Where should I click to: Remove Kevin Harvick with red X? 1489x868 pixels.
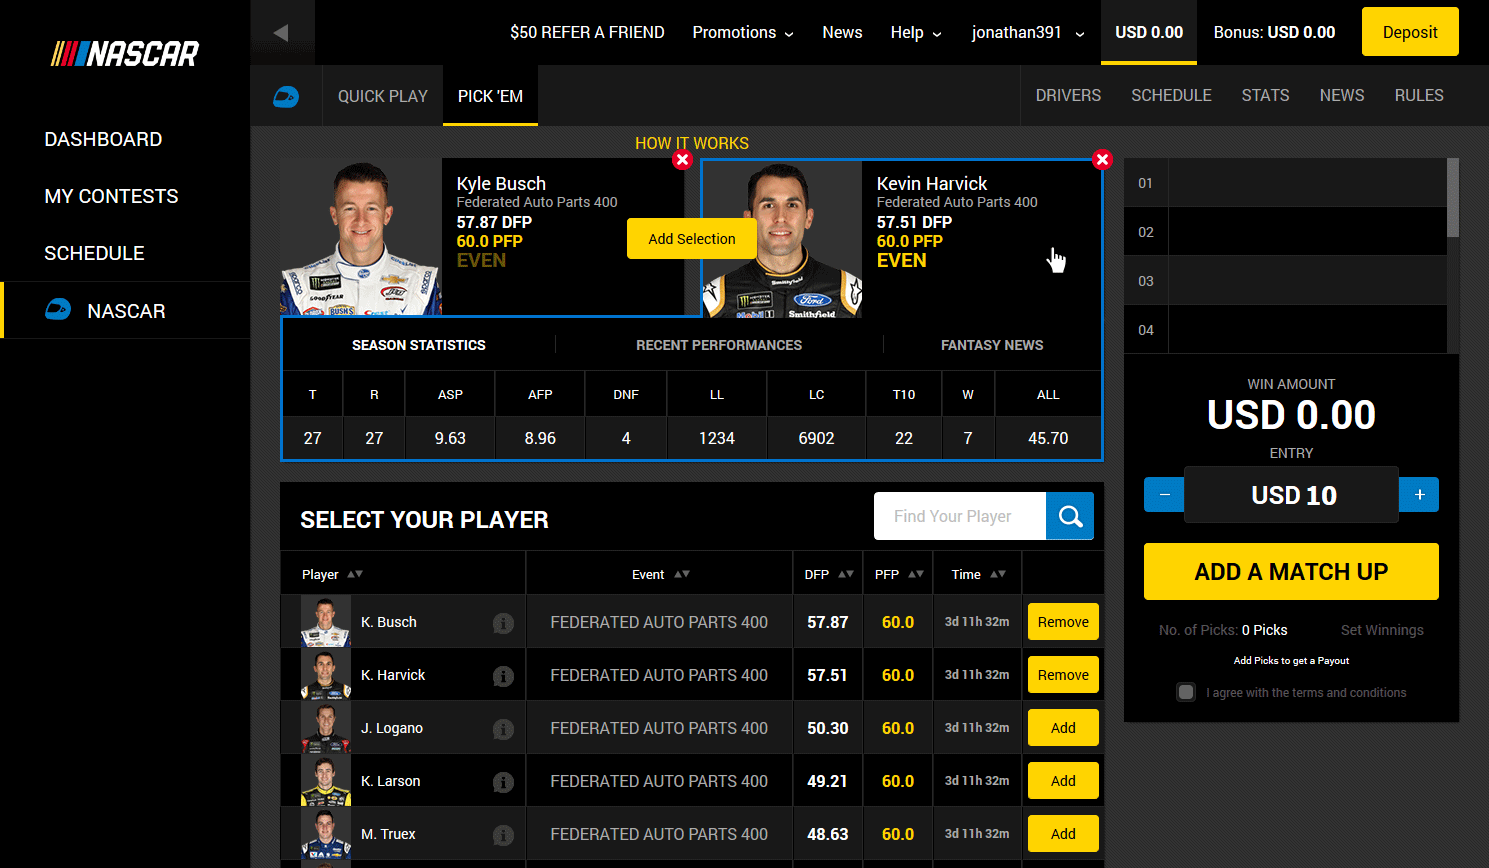click(1102, 160)
